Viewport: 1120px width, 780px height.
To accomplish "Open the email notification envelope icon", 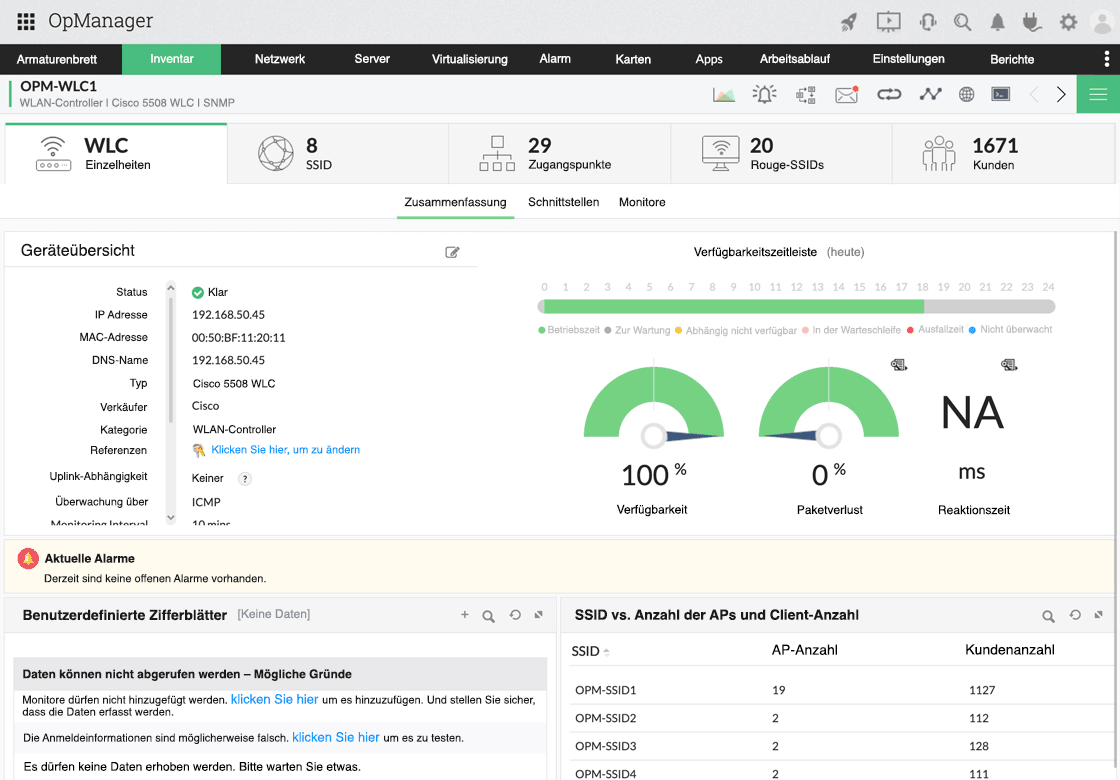I will 847,94.
